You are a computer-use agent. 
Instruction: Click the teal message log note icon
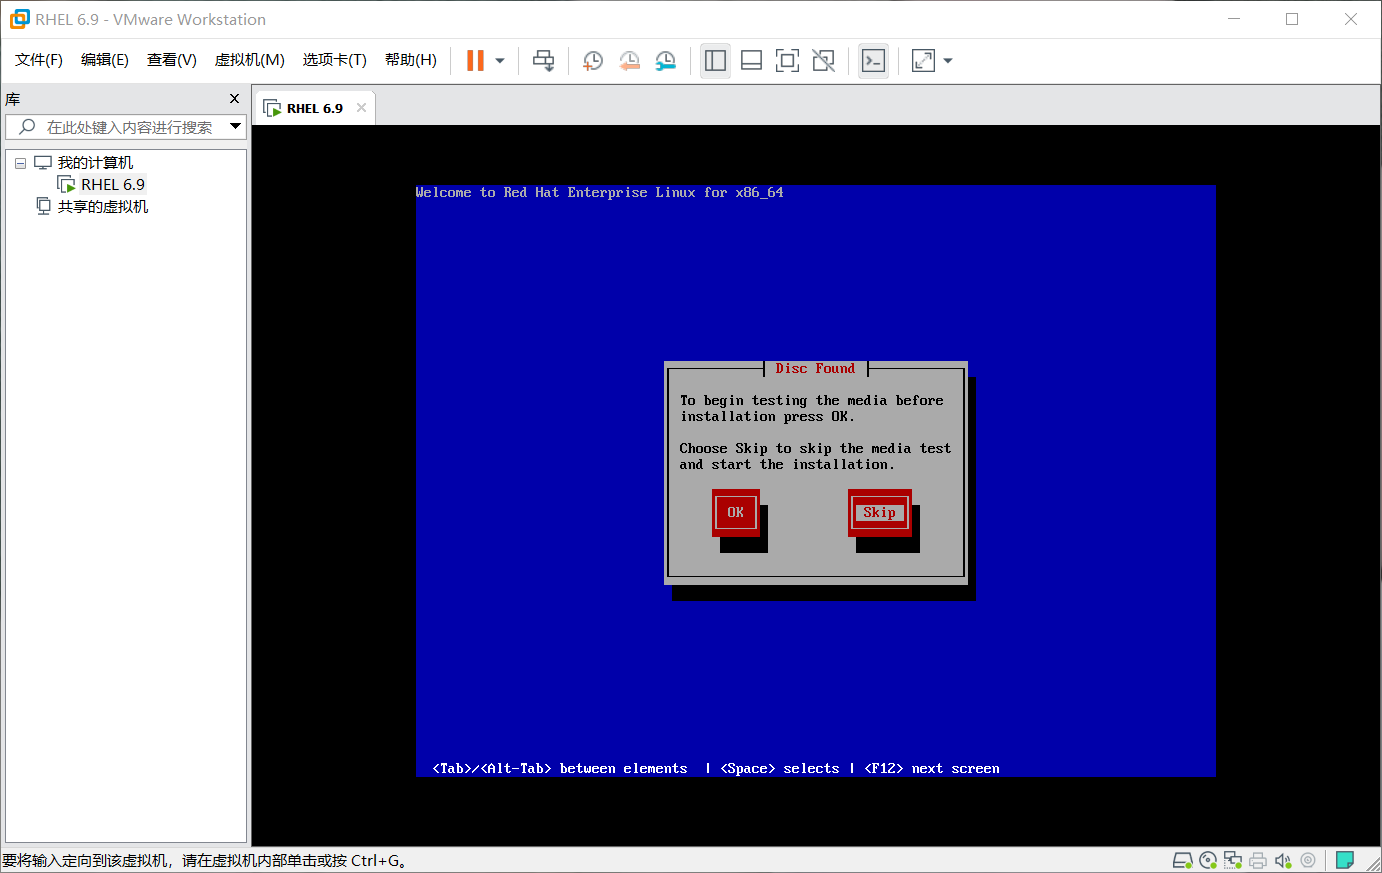point(1345,860)
